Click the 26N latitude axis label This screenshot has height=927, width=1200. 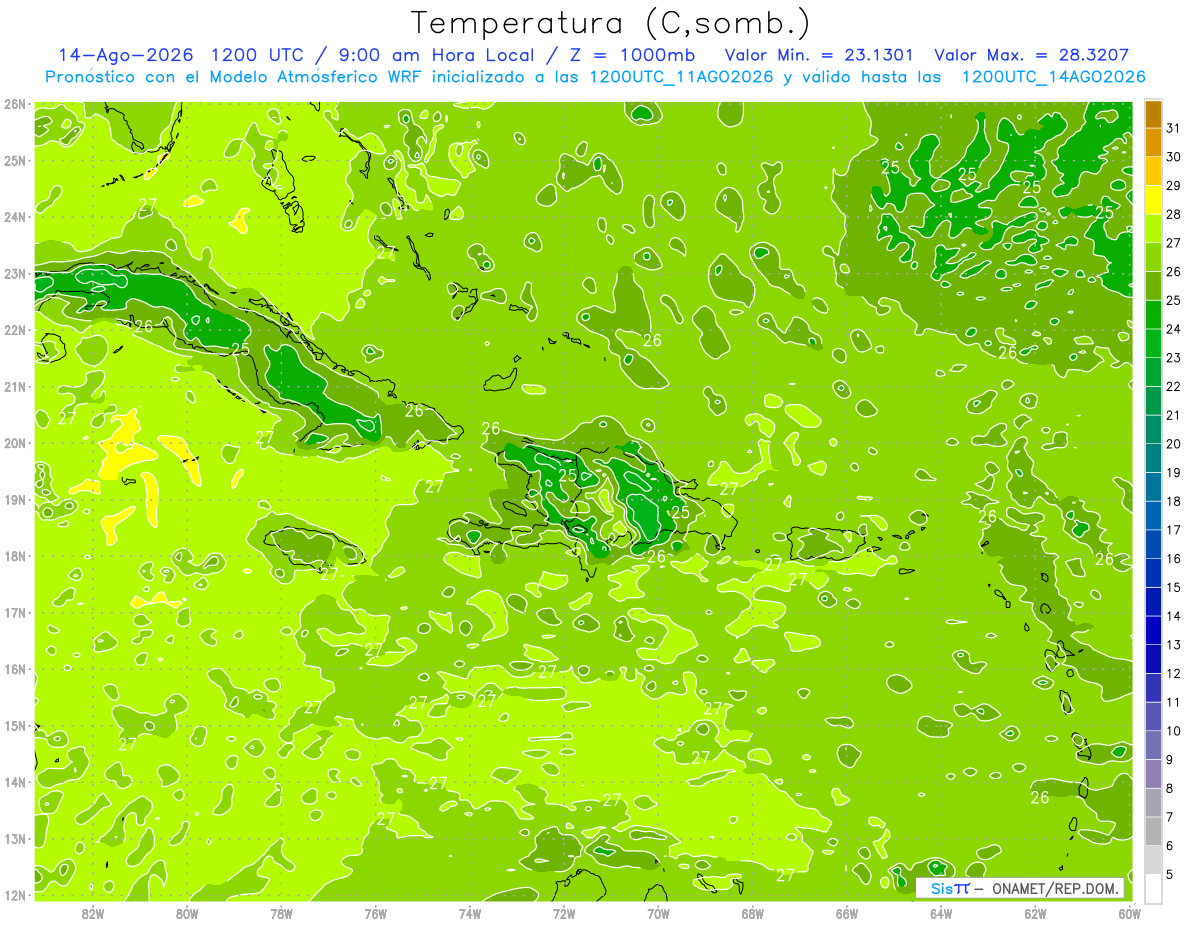(x=15, y=104)
